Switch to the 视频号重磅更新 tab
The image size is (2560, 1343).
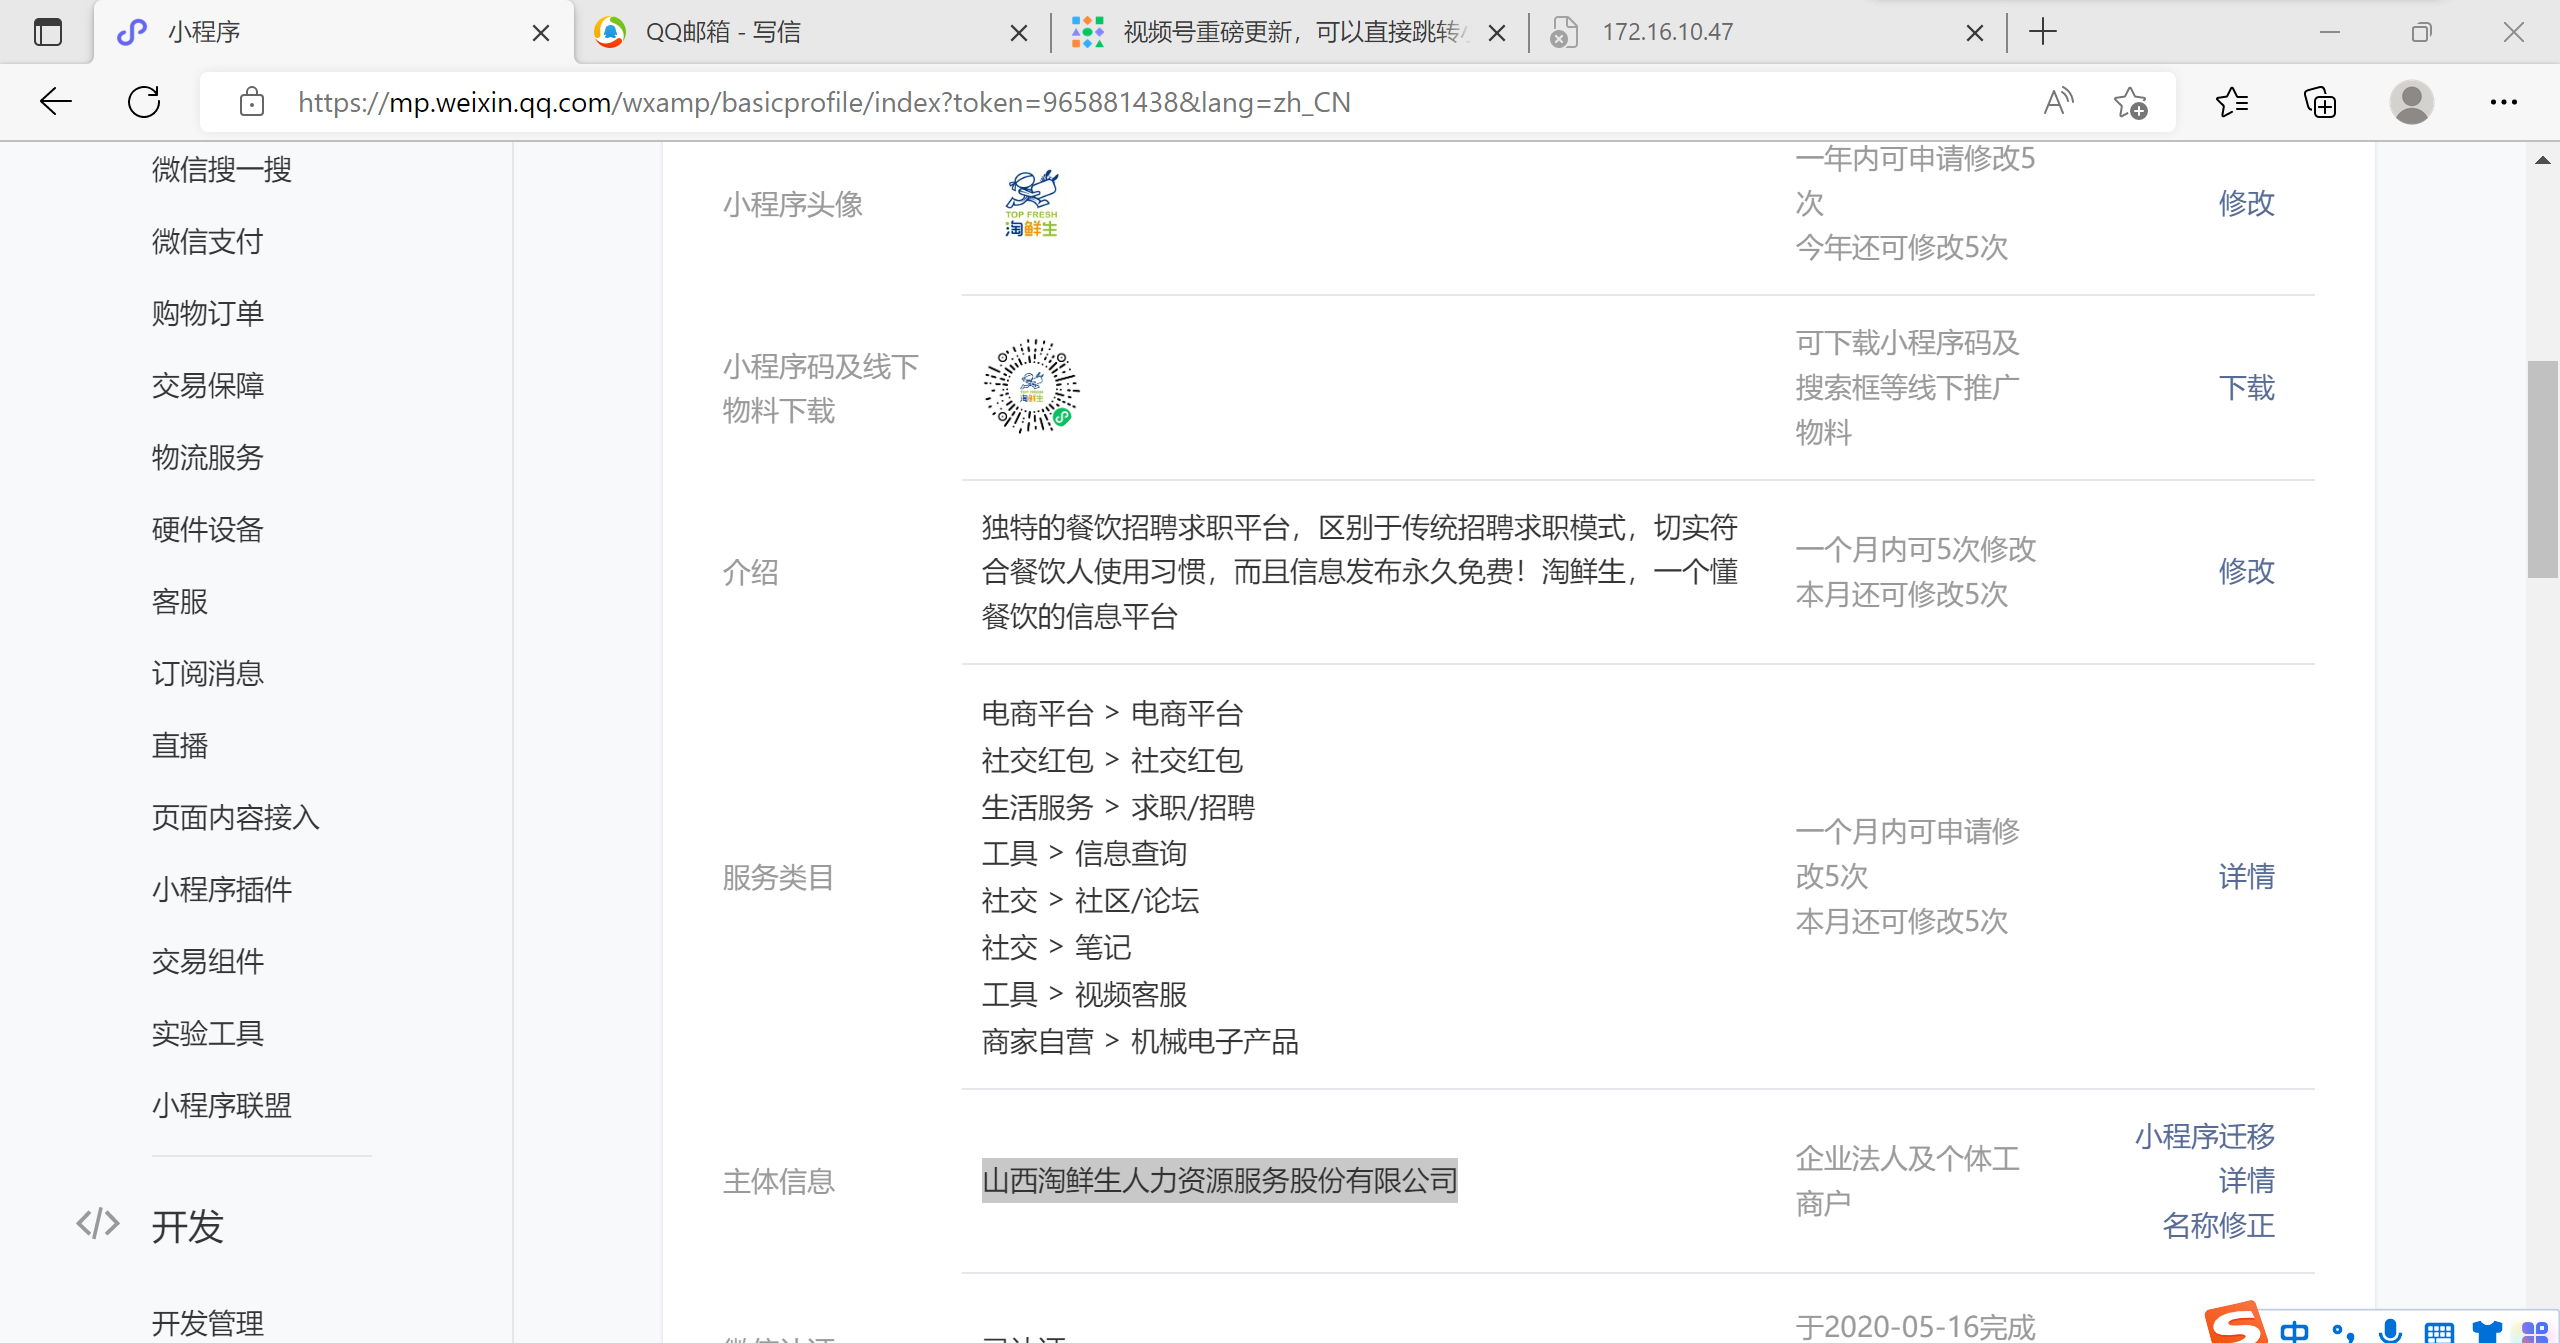[1291, 32]
